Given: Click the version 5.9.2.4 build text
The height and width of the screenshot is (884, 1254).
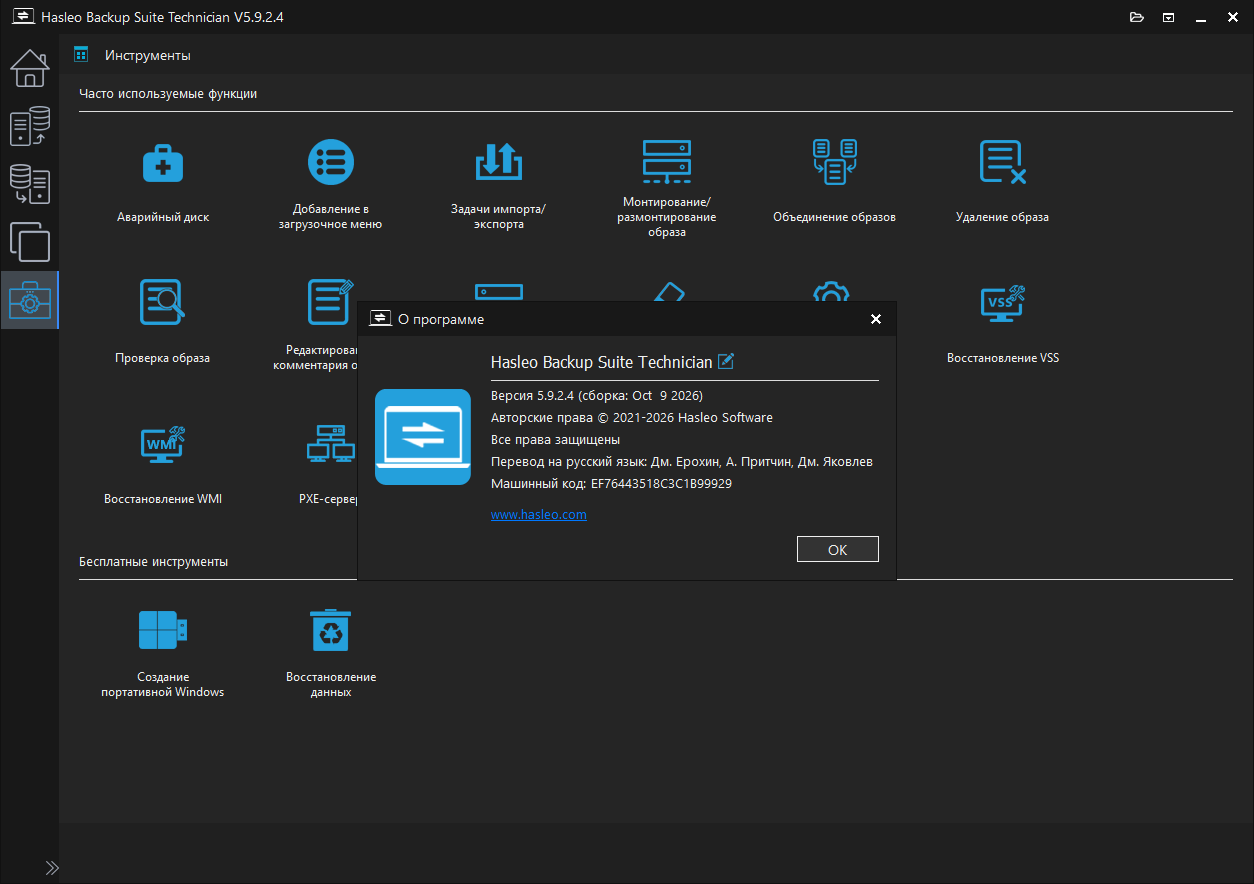Looking at the screenshot, I should (597, 396).
